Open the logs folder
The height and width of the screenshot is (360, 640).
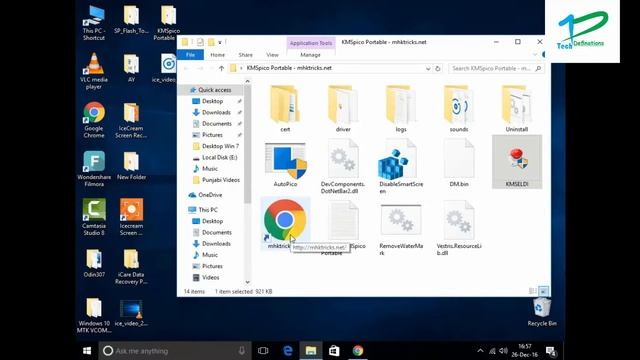[x=401, y=108]
